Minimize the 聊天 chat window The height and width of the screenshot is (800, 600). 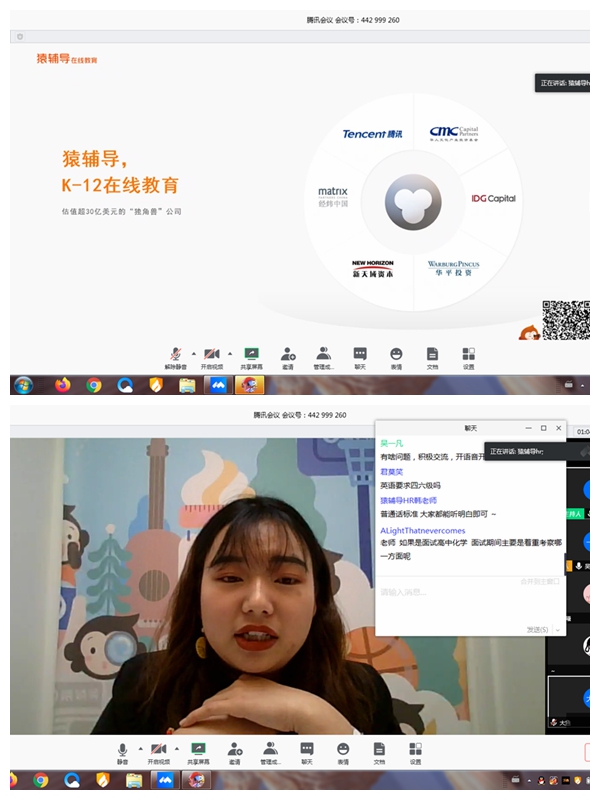[528, 428]
